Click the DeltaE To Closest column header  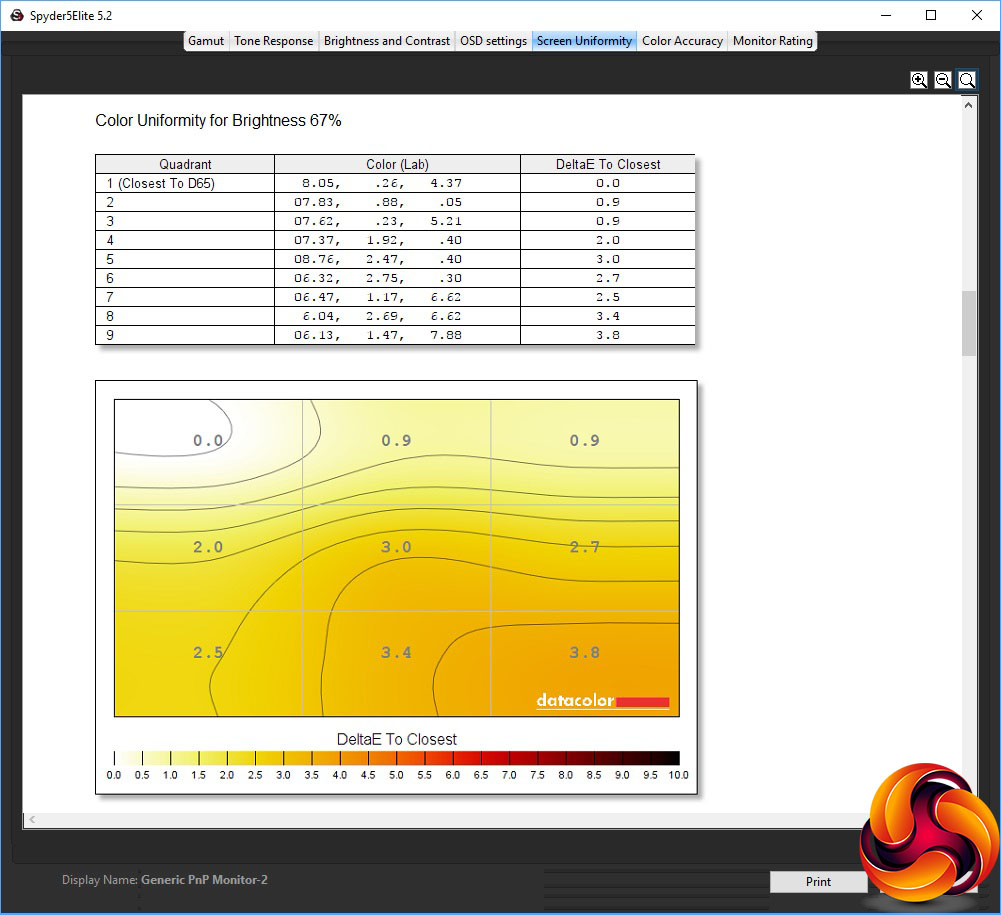[x=608, y=164]
